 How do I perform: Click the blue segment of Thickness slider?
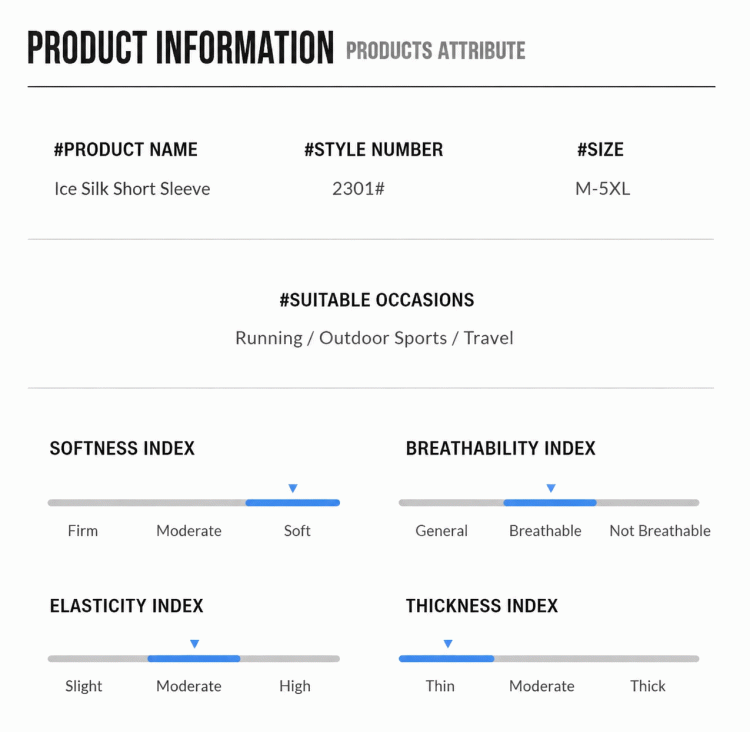coord(446,659)
